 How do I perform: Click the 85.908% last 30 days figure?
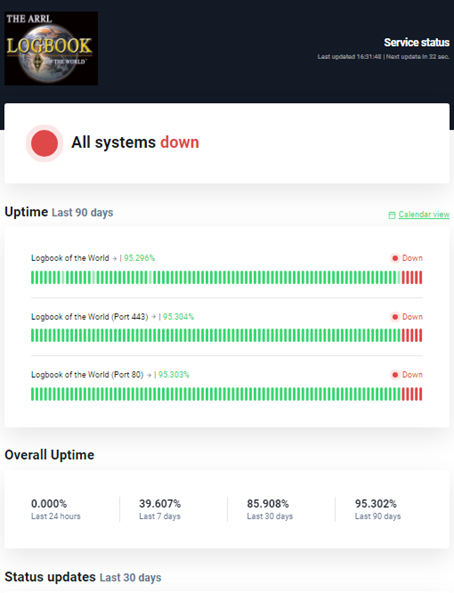[268, 504]
